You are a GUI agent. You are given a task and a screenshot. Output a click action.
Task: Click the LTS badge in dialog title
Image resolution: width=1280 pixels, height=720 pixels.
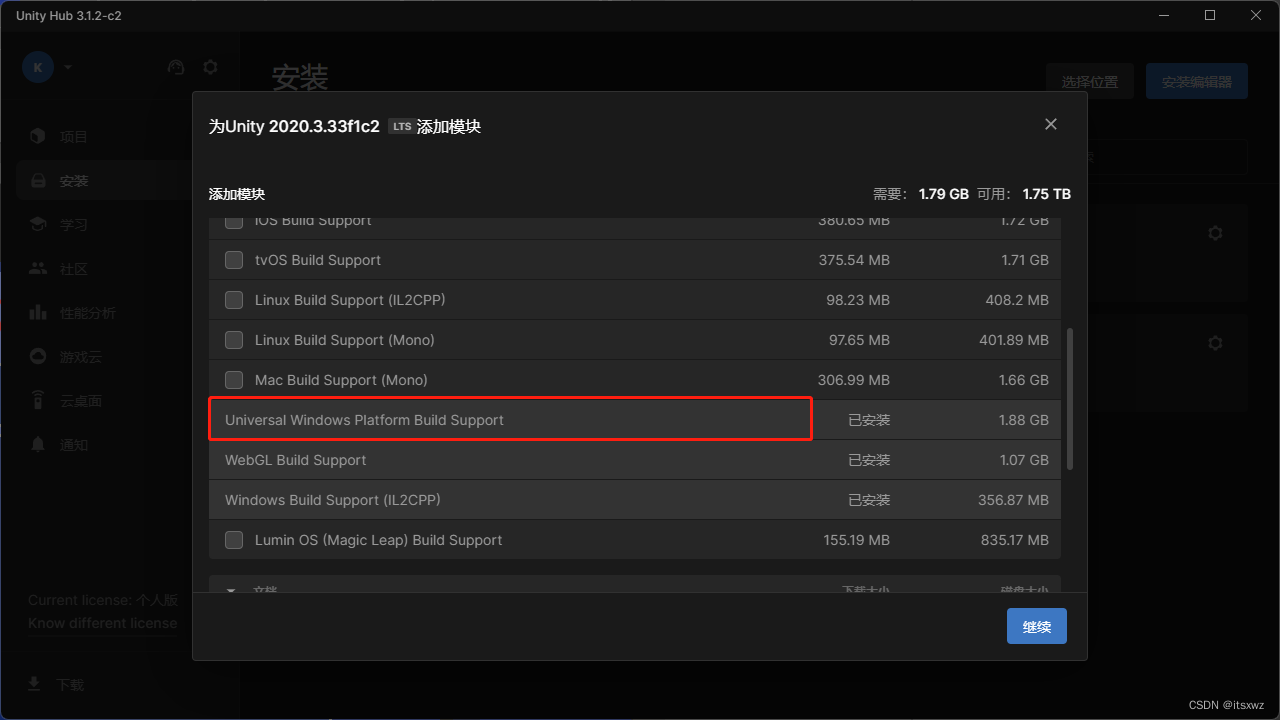tap(401, 127)
